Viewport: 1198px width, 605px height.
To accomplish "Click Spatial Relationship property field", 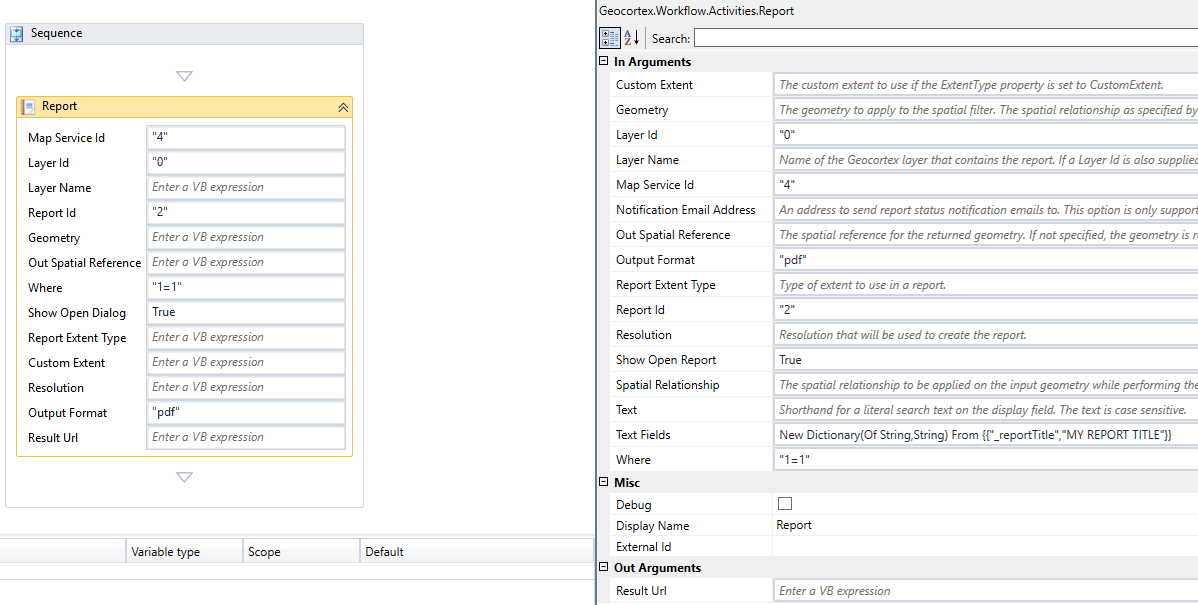I will tap(986, 384).
